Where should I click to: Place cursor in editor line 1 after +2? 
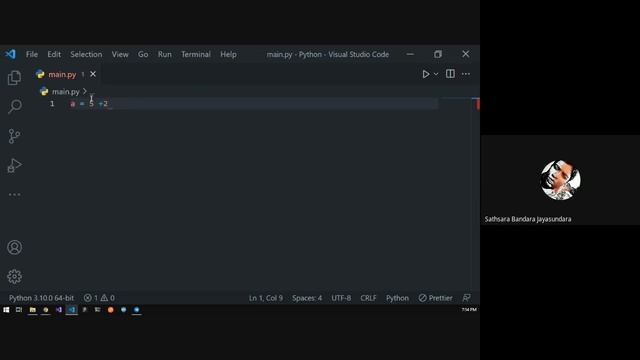(109, 104)
